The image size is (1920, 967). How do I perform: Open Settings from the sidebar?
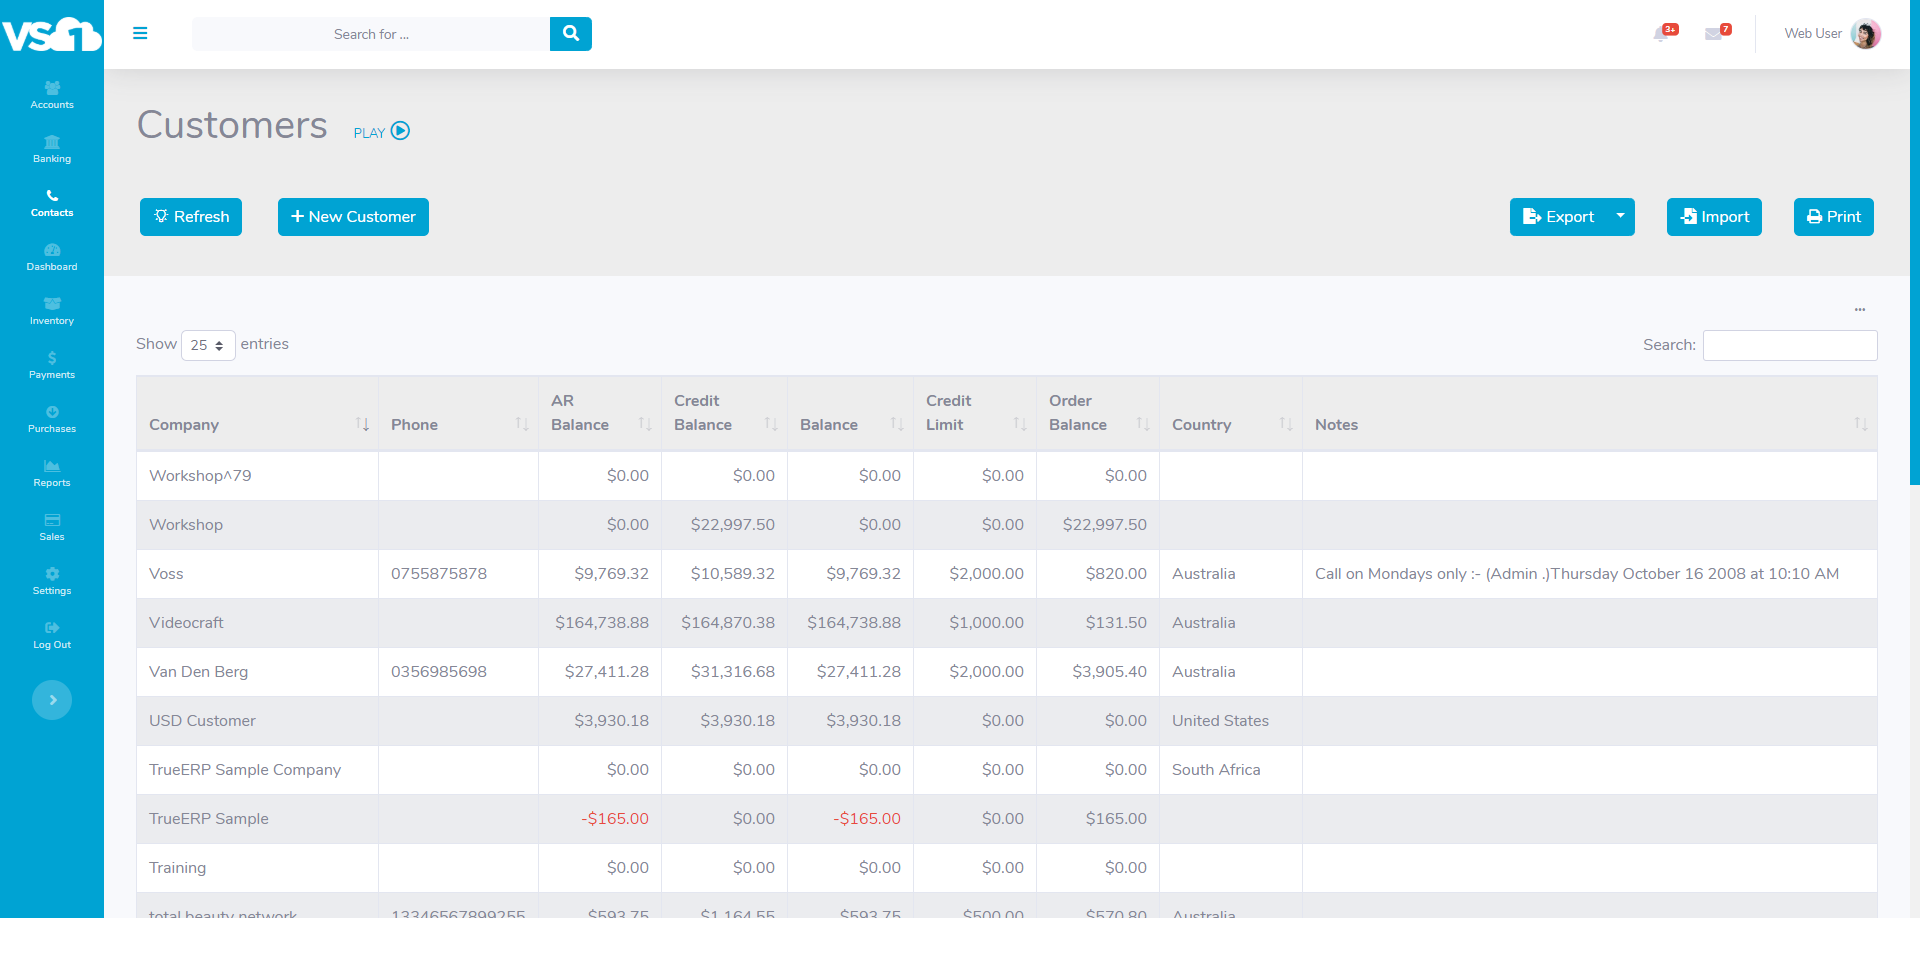[52, 580]
